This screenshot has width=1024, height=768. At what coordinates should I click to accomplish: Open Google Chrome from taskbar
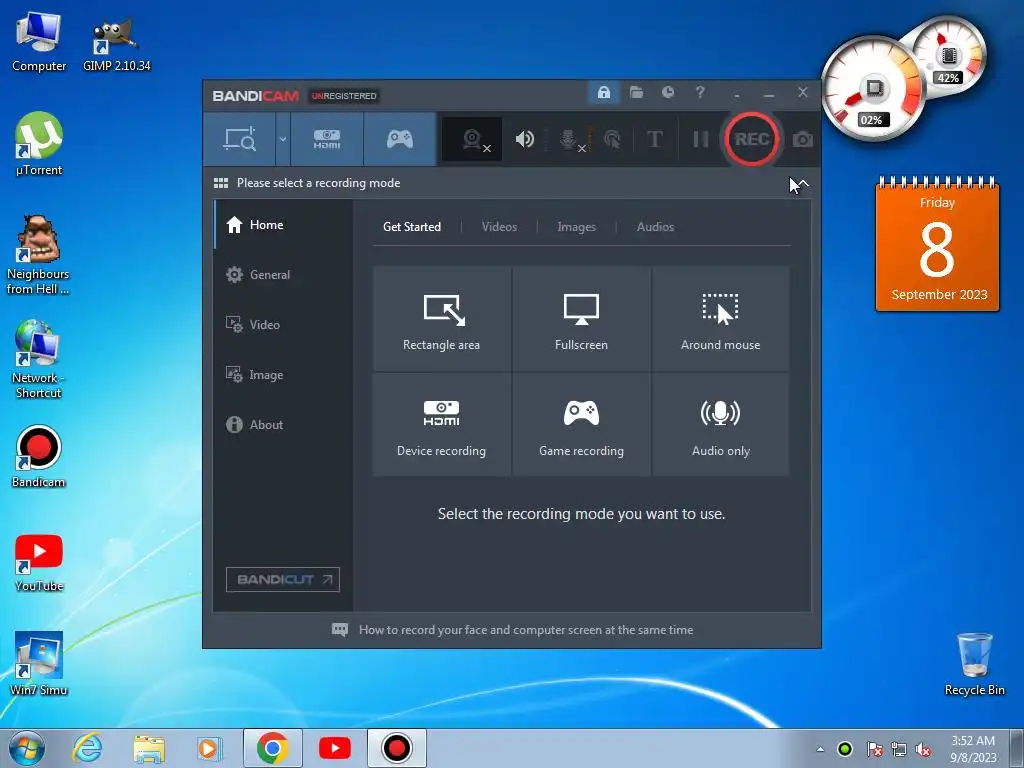[x=272, y=748]
